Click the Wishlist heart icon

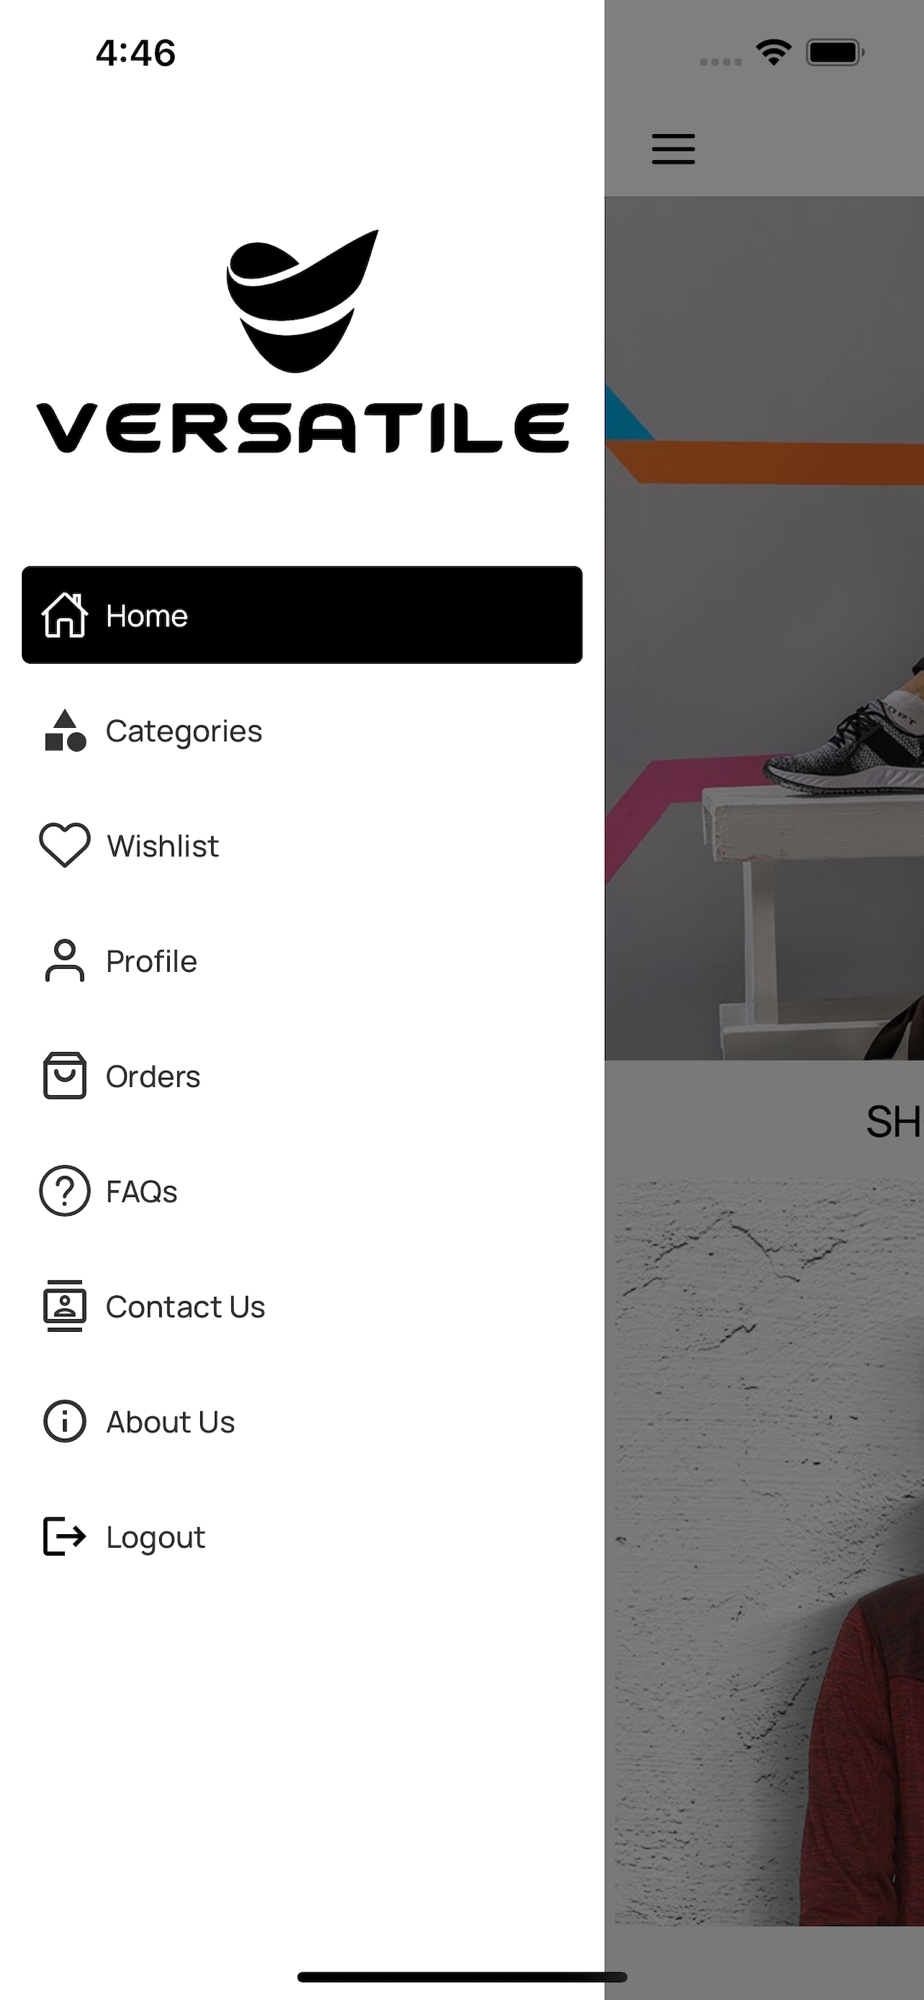(x=65, y=846)
